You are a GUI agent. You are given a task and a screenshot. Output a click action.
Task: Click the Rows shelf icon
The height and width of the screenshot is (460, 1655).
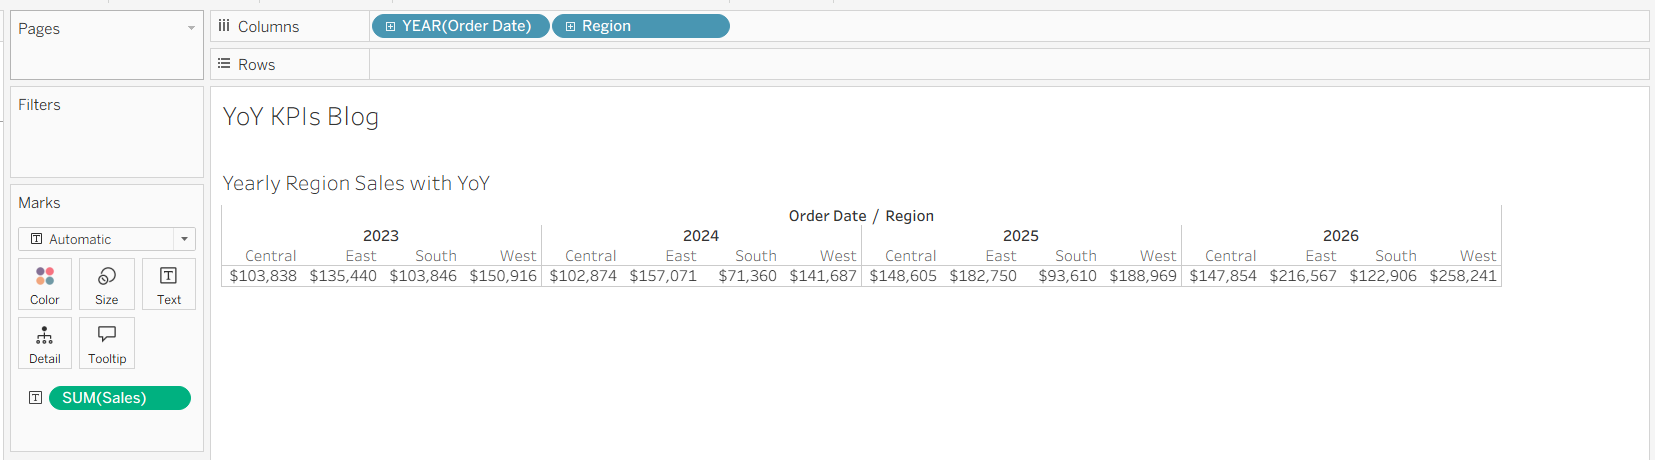224,64
